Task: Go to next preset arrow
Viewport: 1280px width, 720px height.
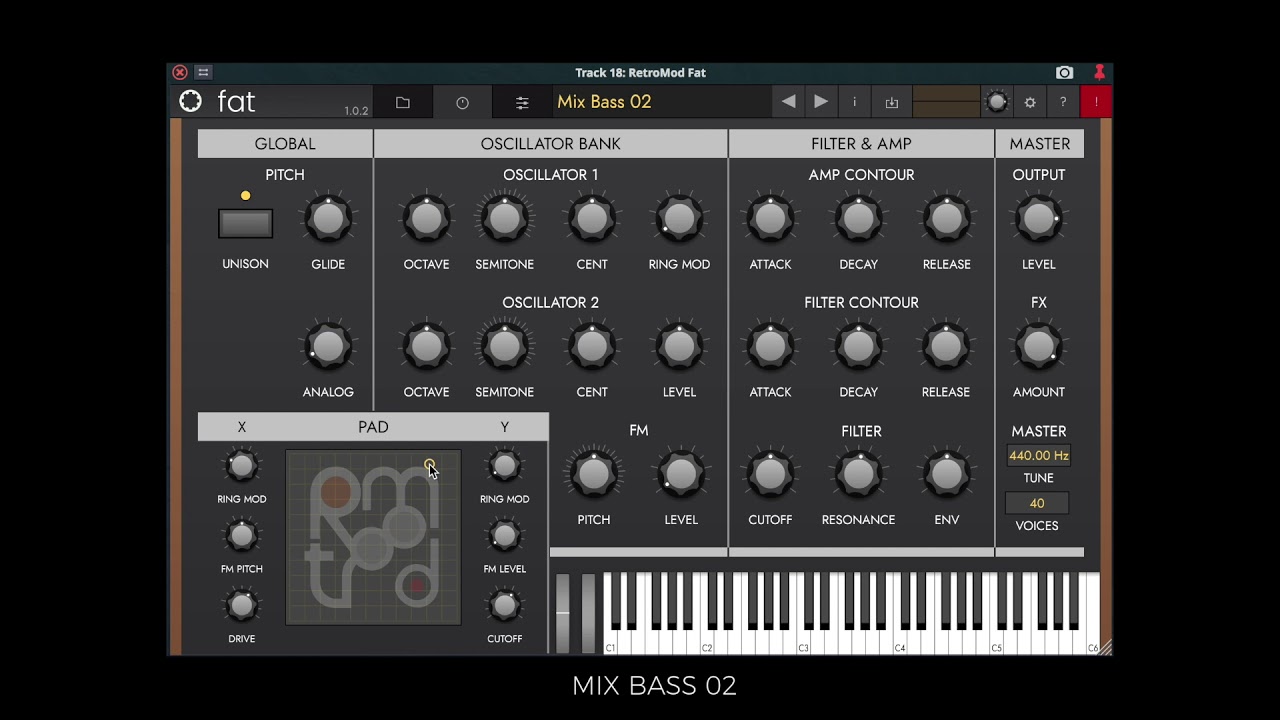Action: pyautogui.click(x=820, y=102)
